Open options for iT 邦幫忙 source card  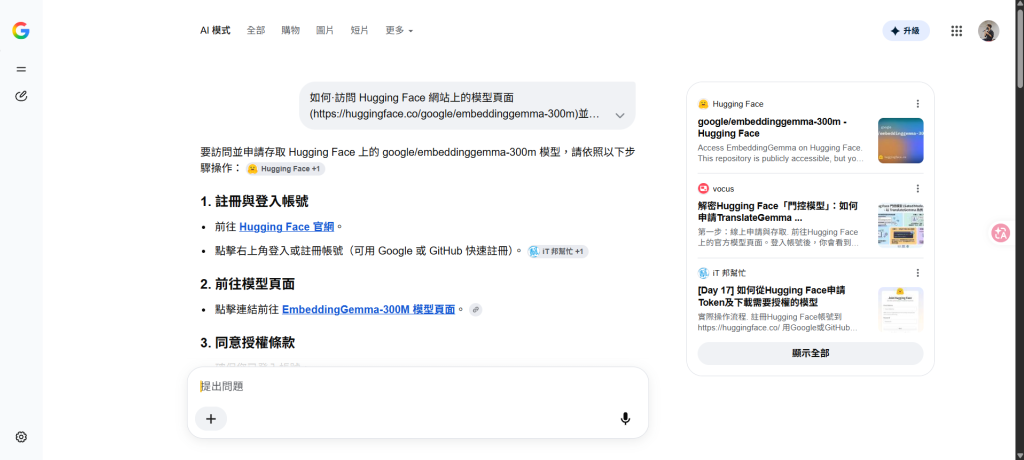pyautogui.click(x=918, y=273)
